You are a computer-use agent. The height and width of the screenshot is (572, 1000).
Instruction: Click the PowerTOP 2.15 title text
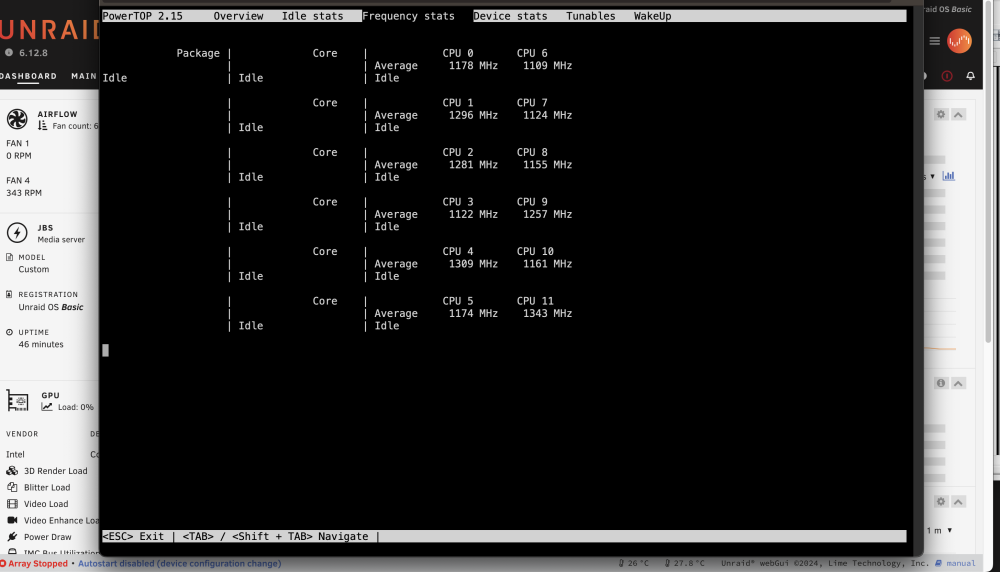coord(142,16)
